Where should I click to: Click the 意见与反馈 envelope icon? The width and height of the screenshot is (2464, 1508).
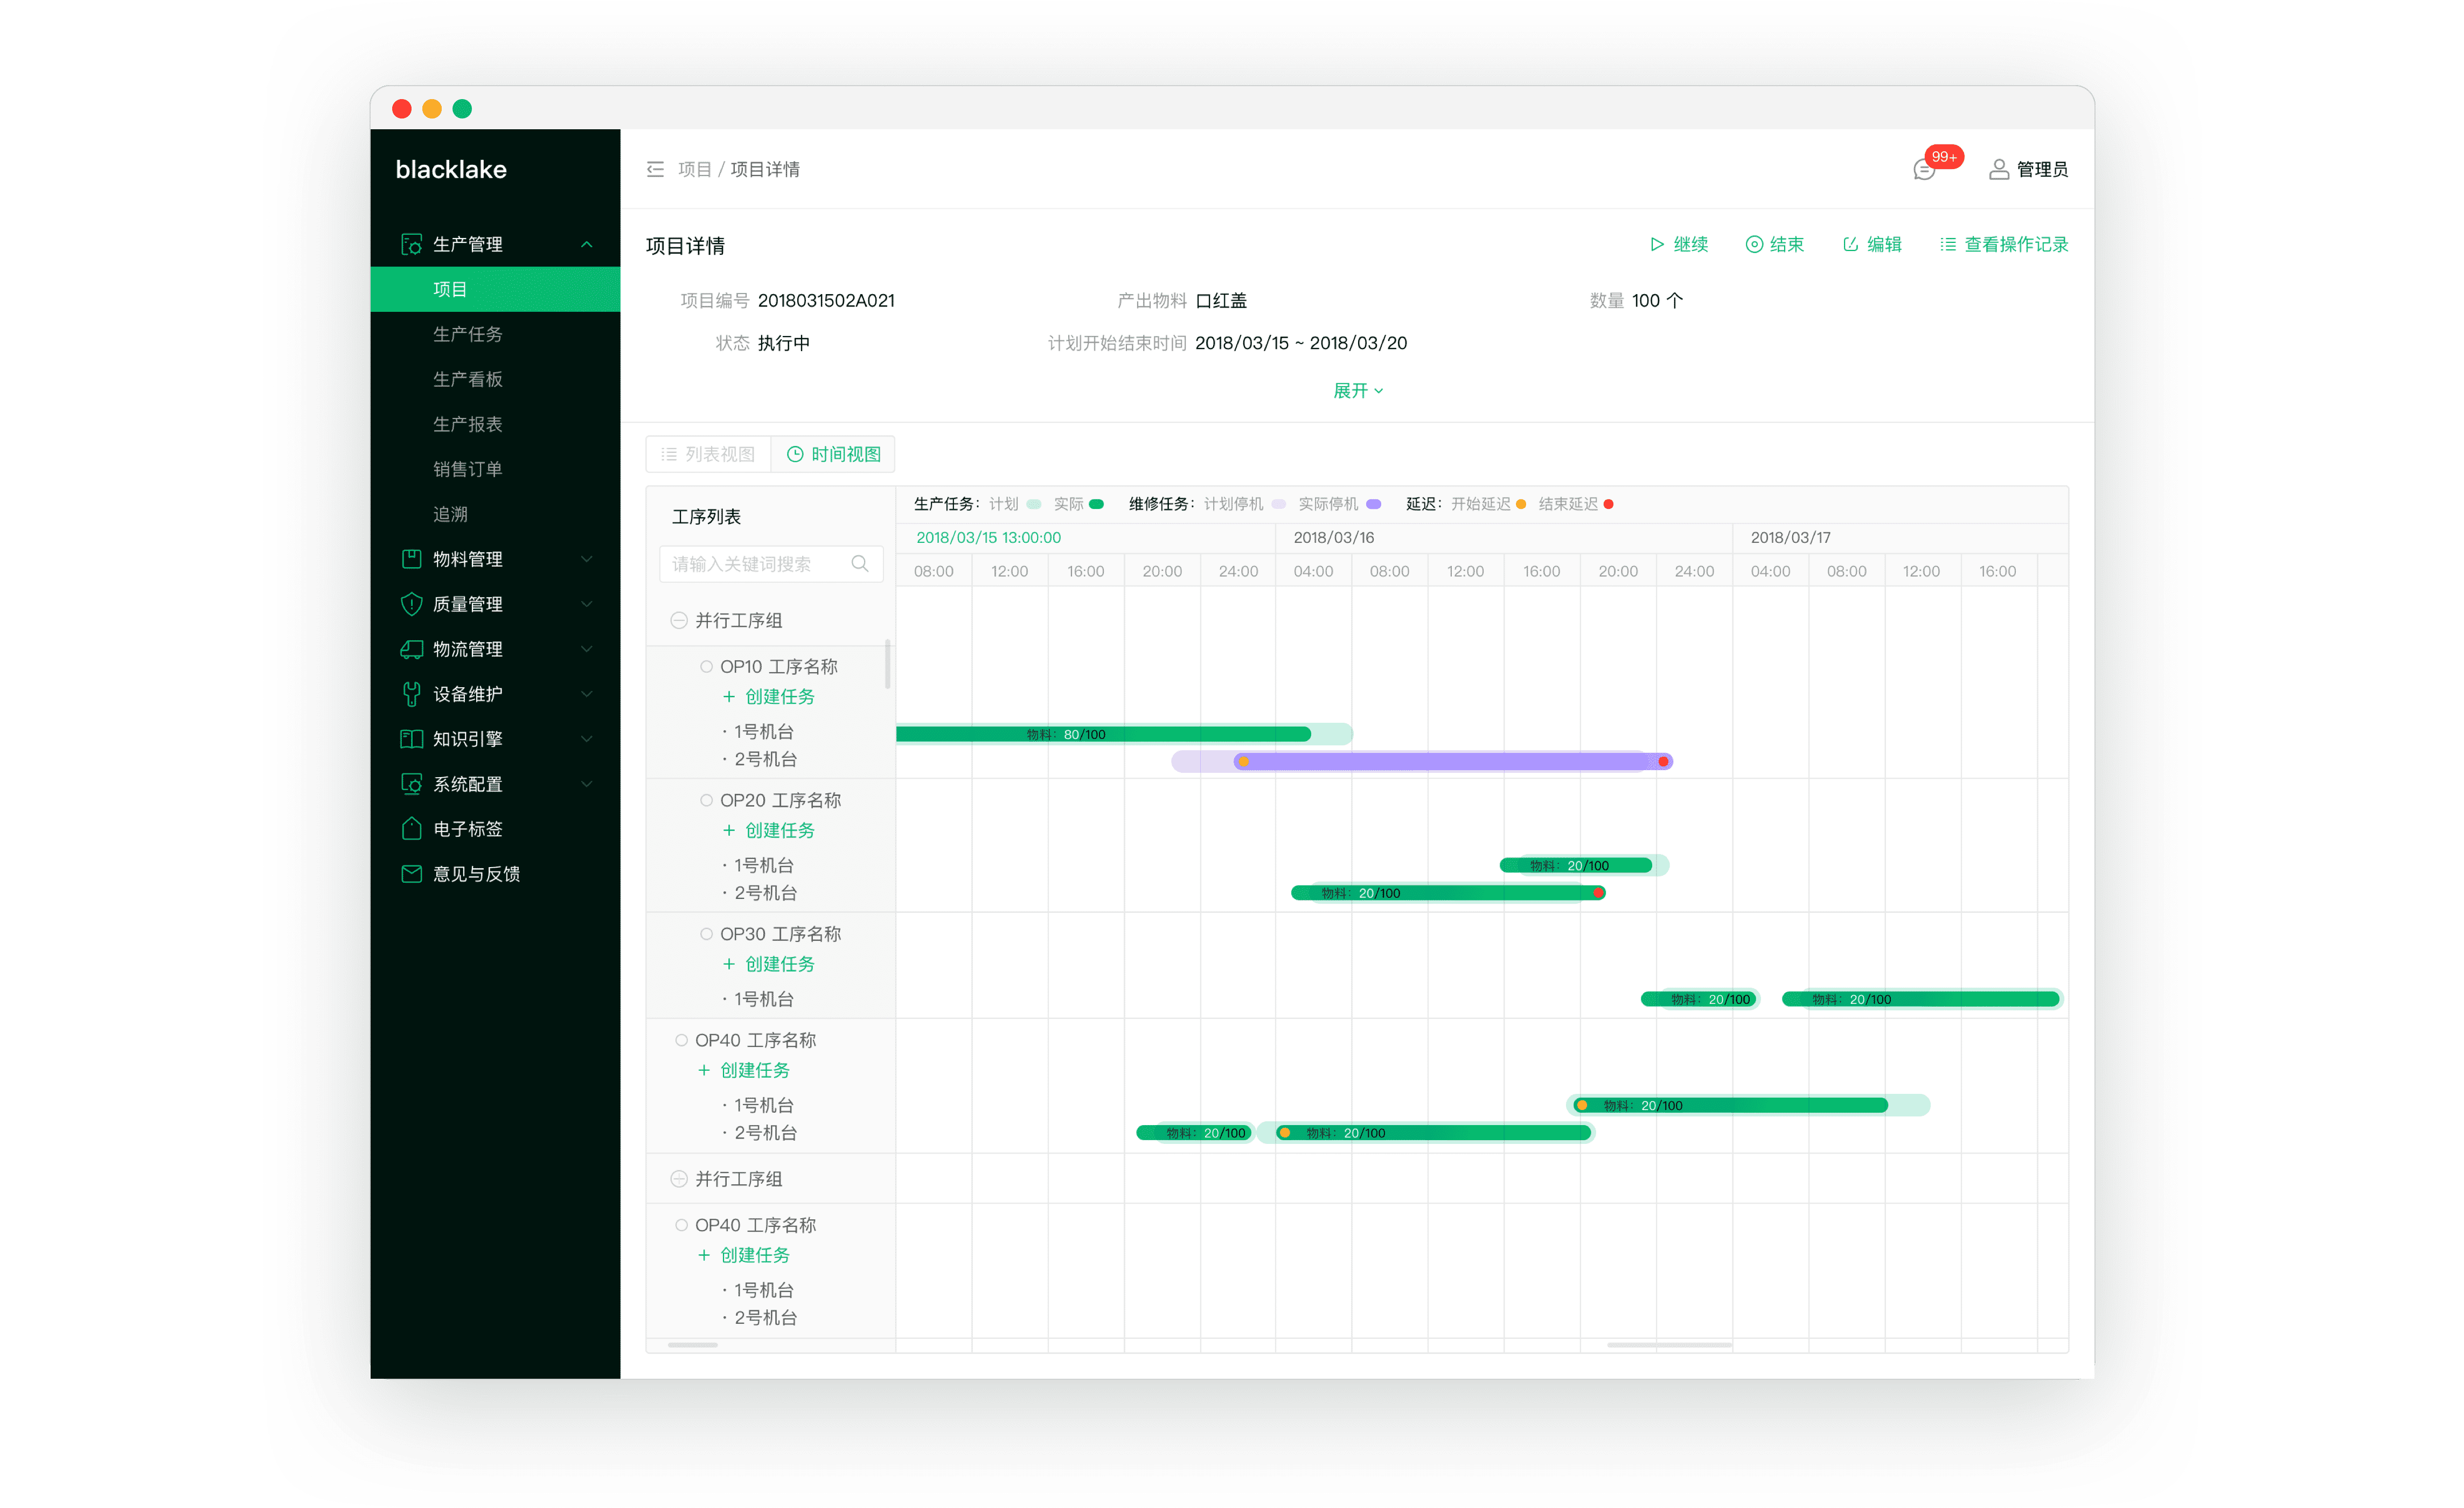tap(411, 873)
